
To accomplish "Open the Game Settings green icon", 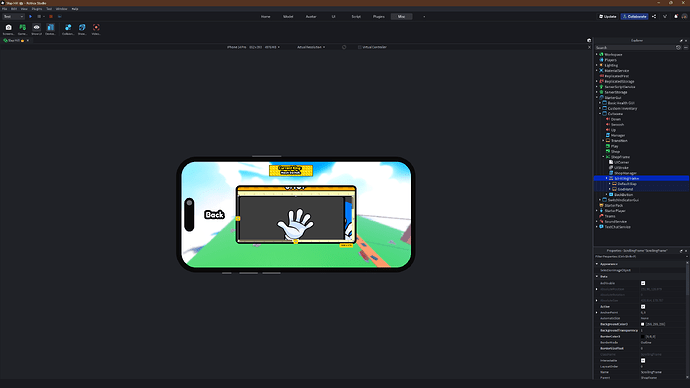I will tap(22, 28).
